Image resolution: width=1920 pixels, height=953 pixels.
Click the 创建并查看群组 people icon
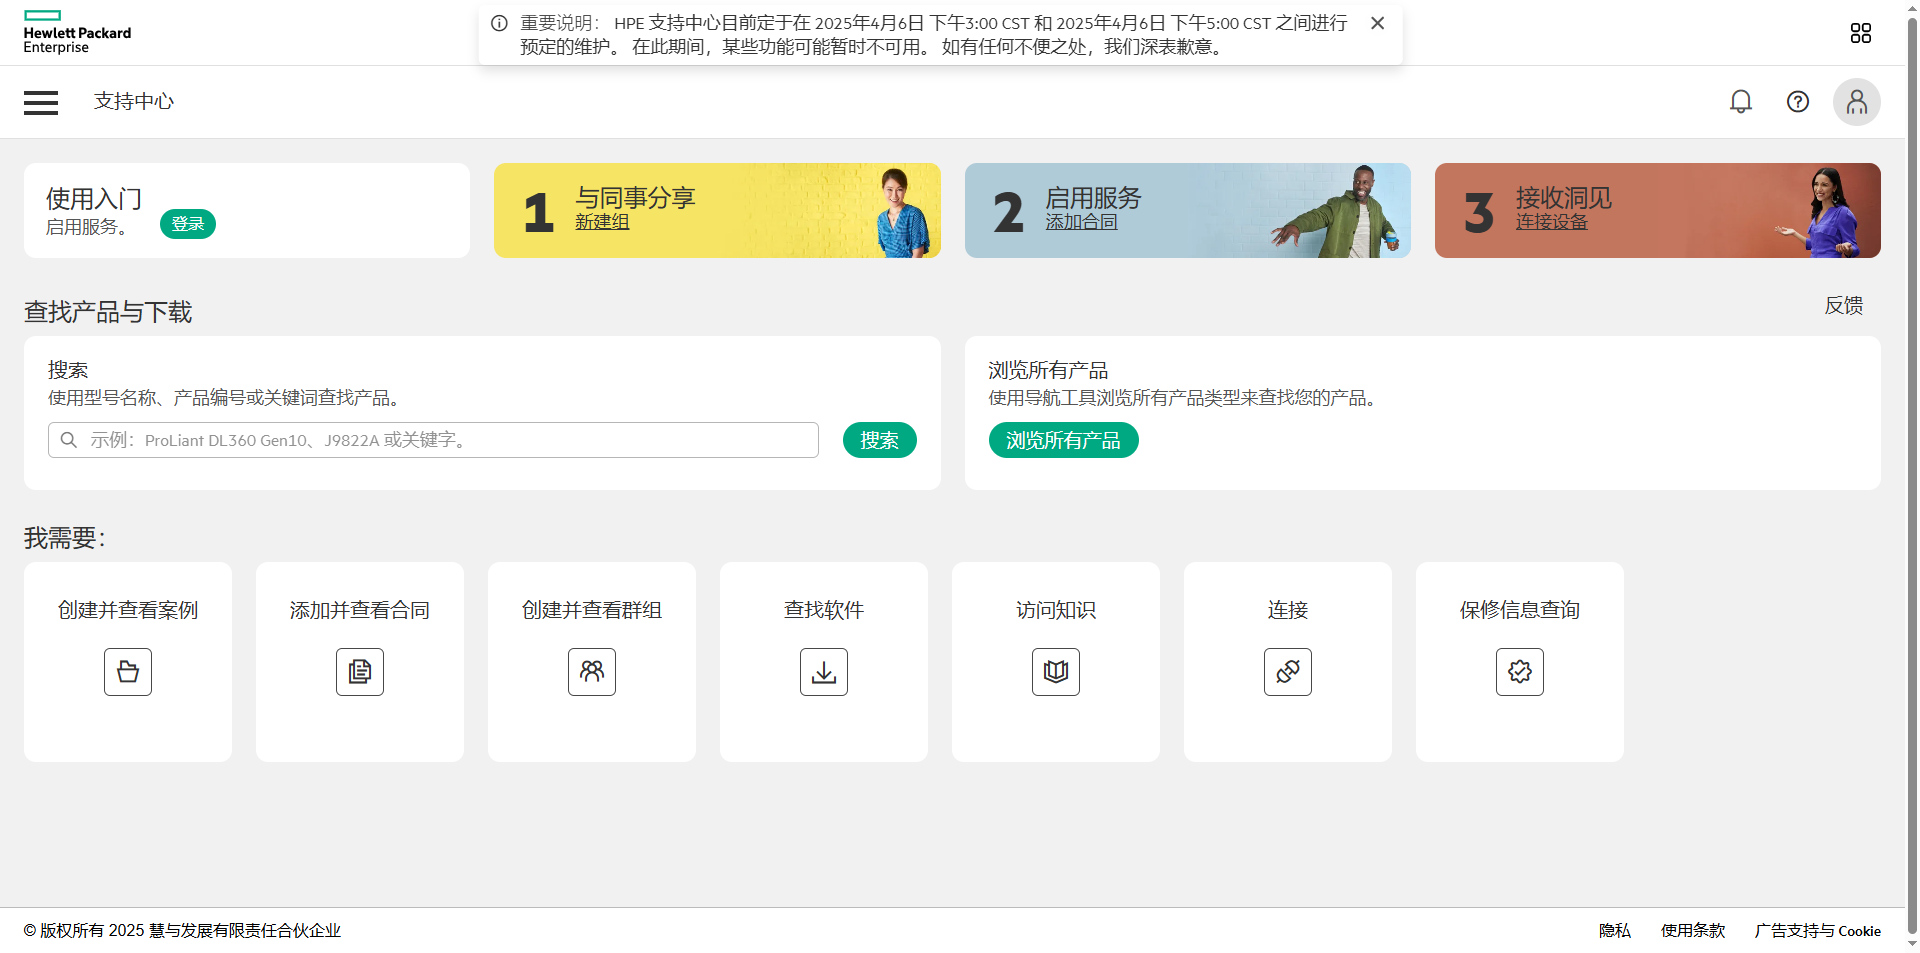click(x=592, y=672)
